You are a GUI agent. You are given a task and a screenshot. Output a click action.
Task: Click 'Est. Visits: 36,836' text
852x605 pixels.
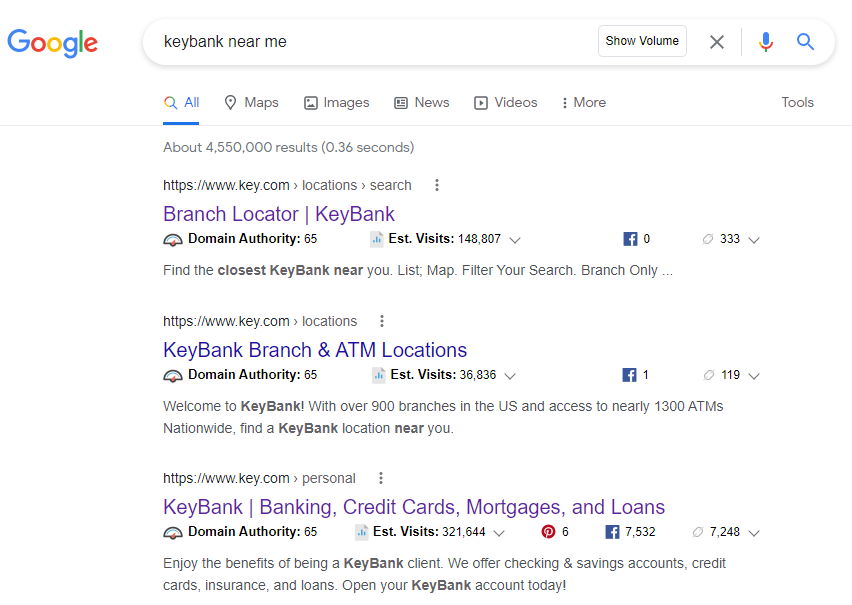[x=443, y=375]
